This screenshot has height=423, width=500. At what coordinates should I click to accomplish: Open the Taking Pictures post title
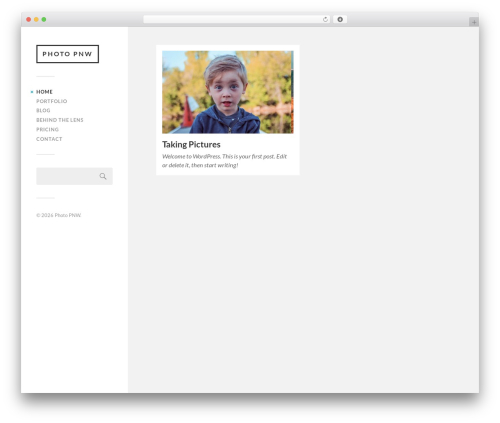pos(191,144)
